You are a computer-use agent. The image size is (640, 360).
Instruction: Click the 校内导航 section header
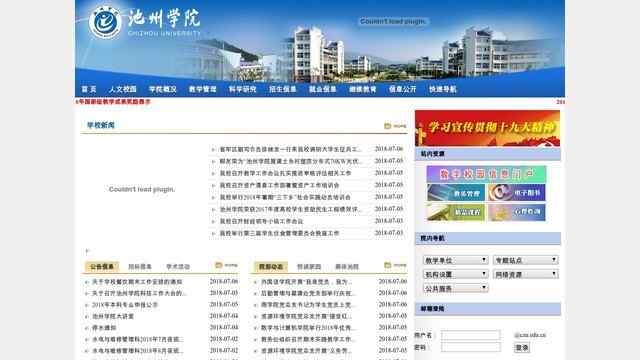pyautogui.click(x=488, y=238)
